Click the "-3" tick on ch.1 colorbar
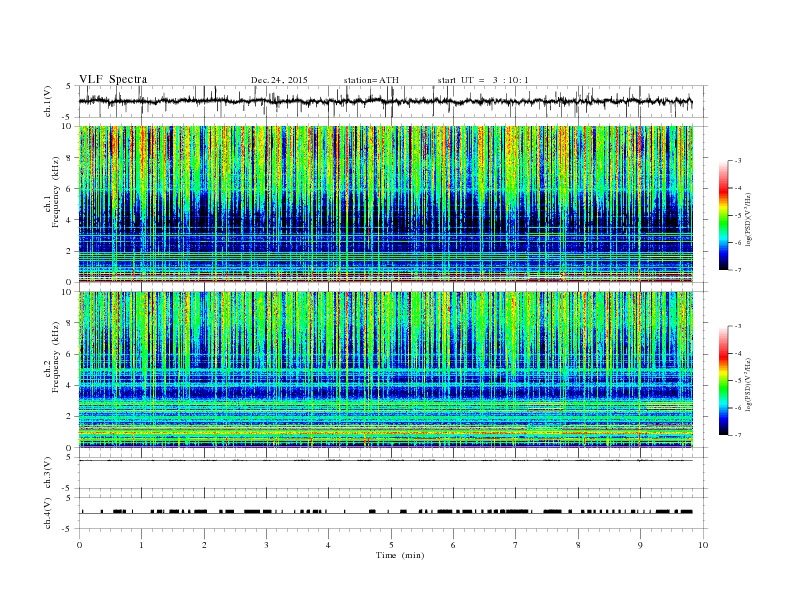The image size is (792, 612). pos(737,161)
